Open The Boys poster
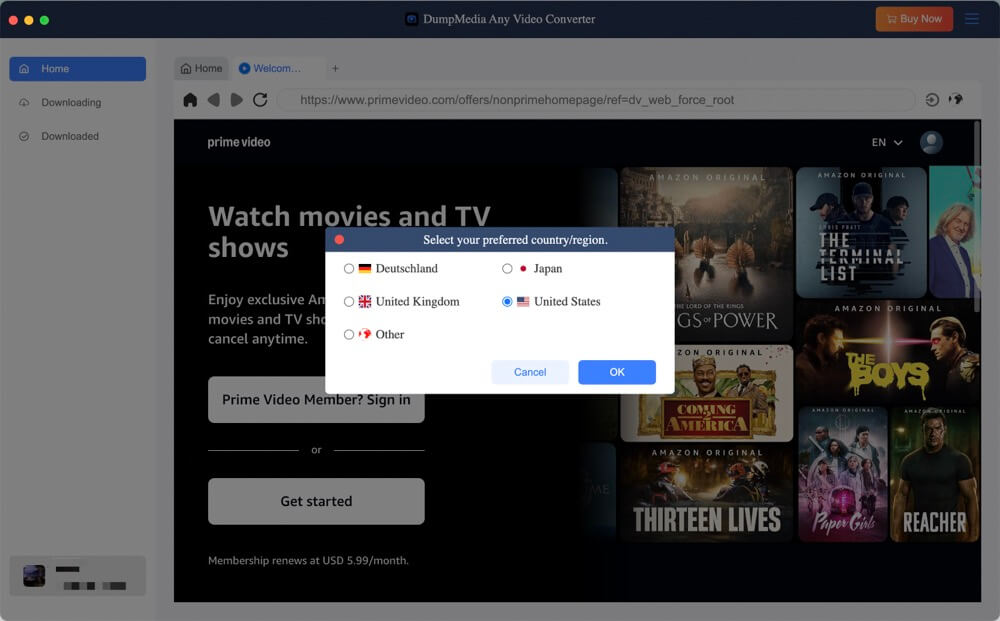 (888, 351)
